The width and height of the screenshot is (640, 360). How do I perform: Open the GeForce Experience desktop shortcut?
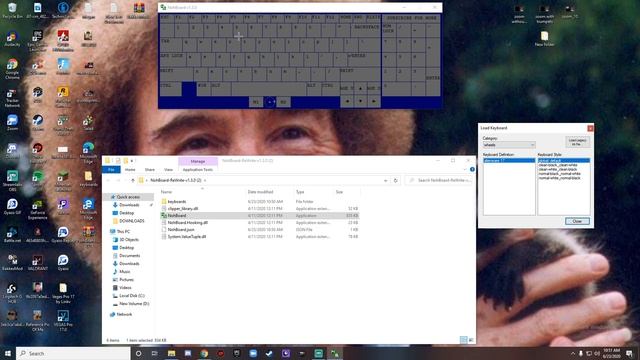(x=38, y=209)
